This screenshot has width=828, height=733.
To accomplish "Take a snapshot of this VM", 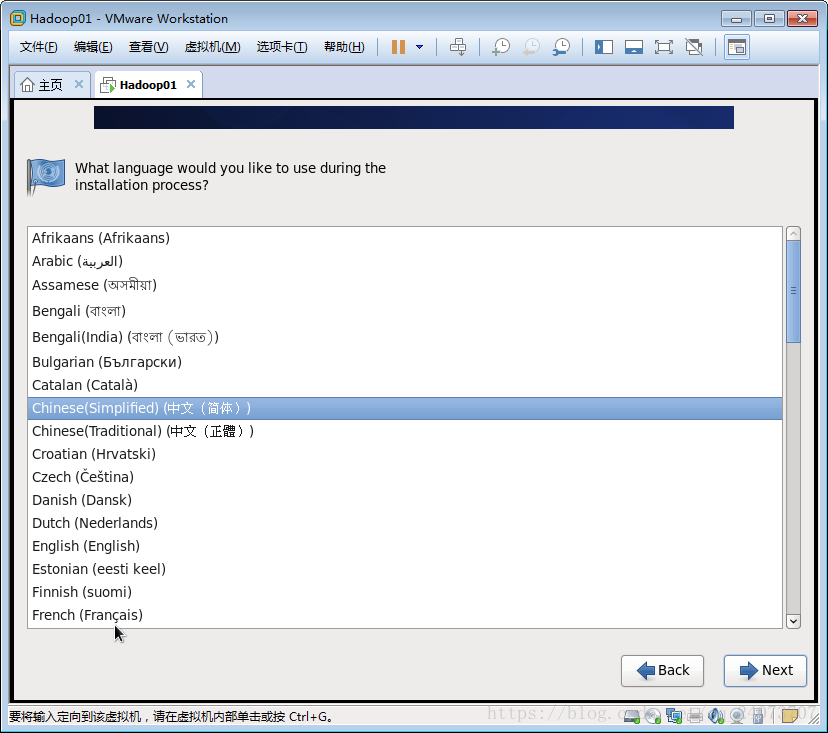I will click(501, 47).
